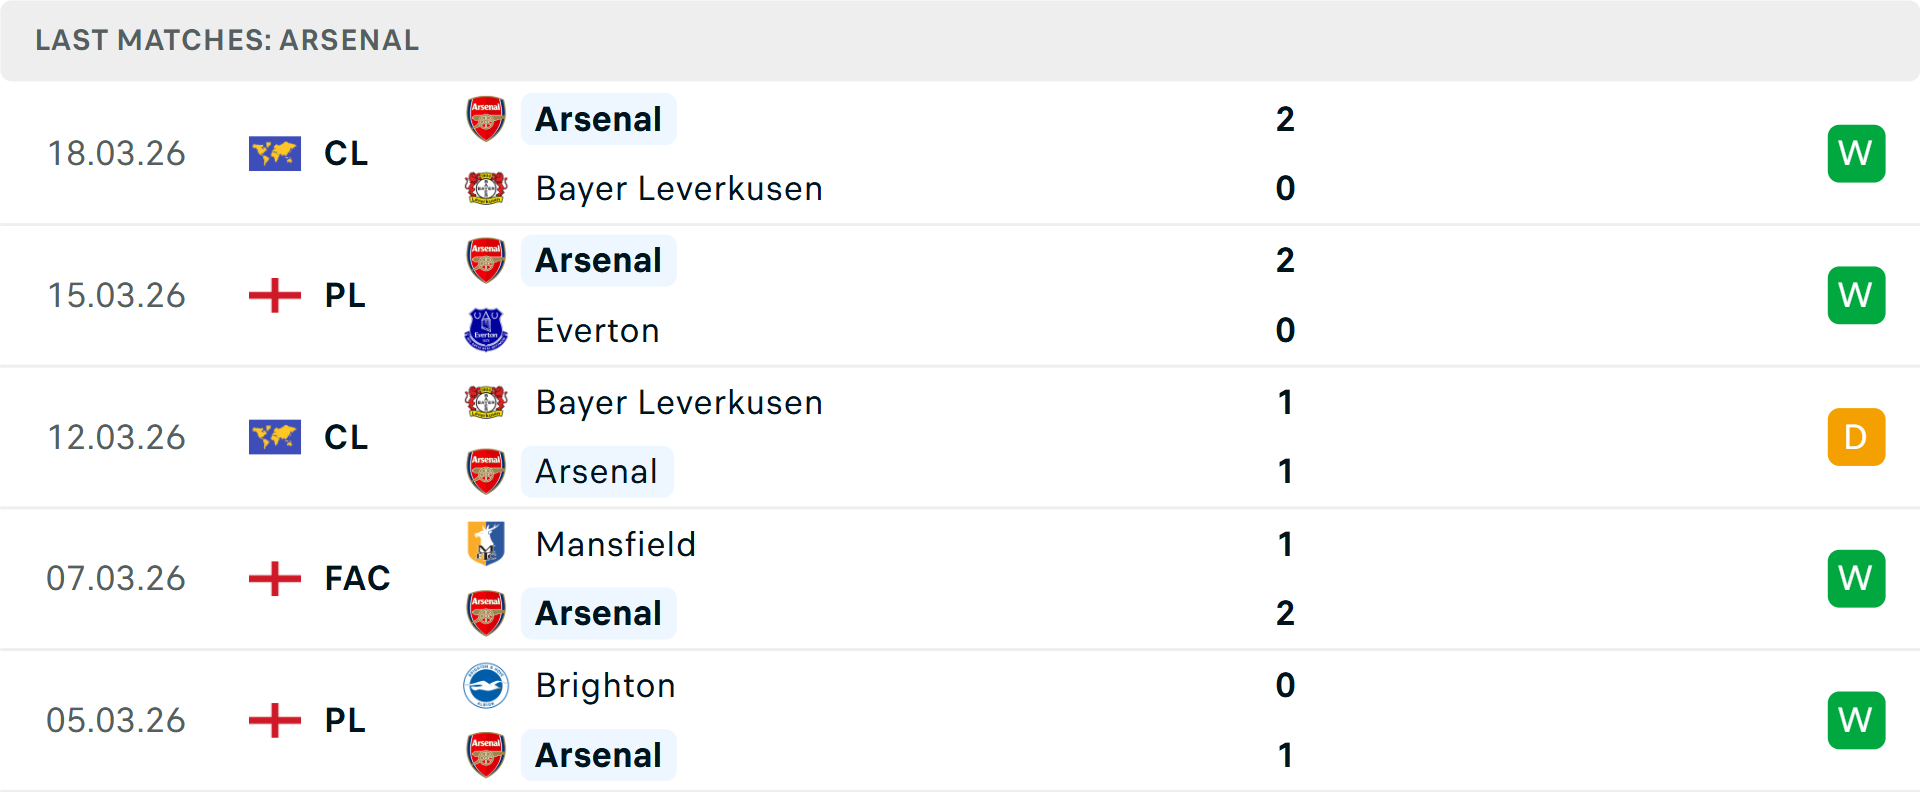This screenshot has width=1920, height=792.
Task: Select the LAST MATCHES: ARSENAL header
Action: pos(227,40)
